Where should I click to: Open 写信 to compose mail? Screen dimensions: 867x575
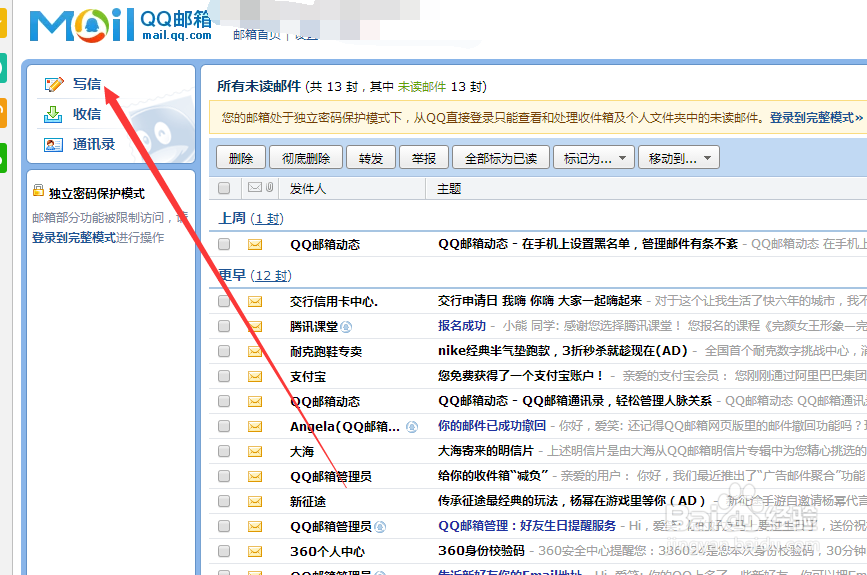87,84
